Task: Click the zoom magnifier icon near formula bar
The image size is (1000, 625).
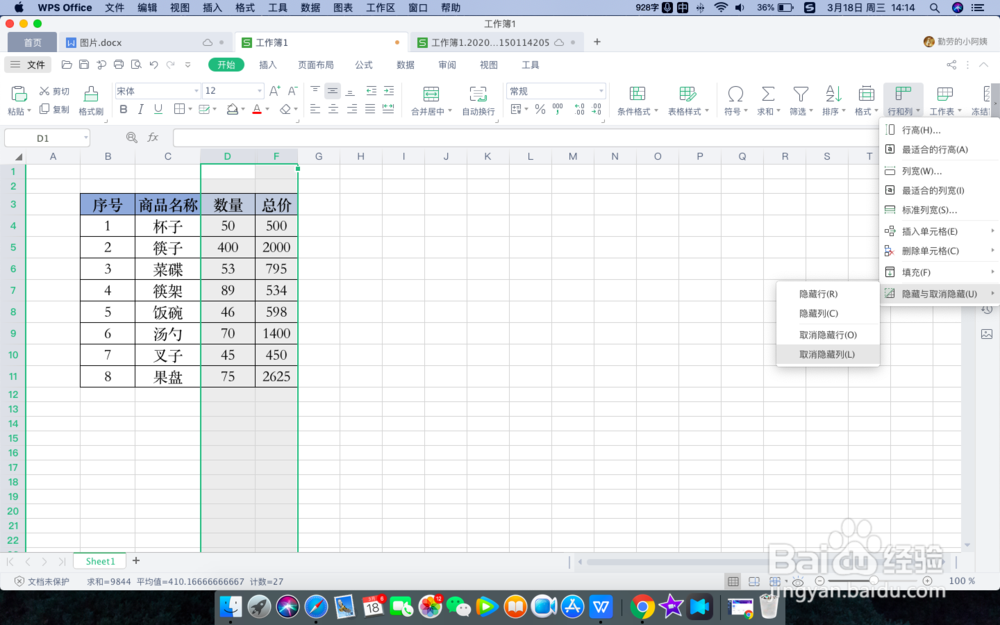Action: tap(131, 137)
